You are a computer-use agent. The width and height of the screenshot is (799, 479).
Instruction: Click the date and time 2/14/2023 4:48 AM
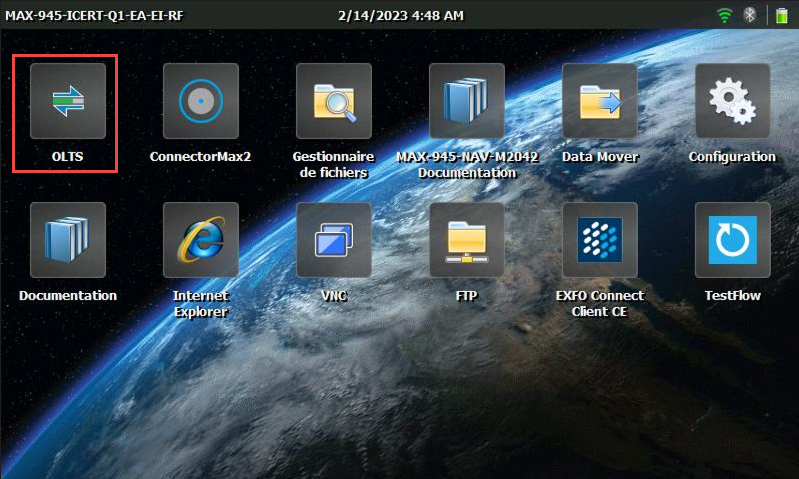click(x=401, y=16)
